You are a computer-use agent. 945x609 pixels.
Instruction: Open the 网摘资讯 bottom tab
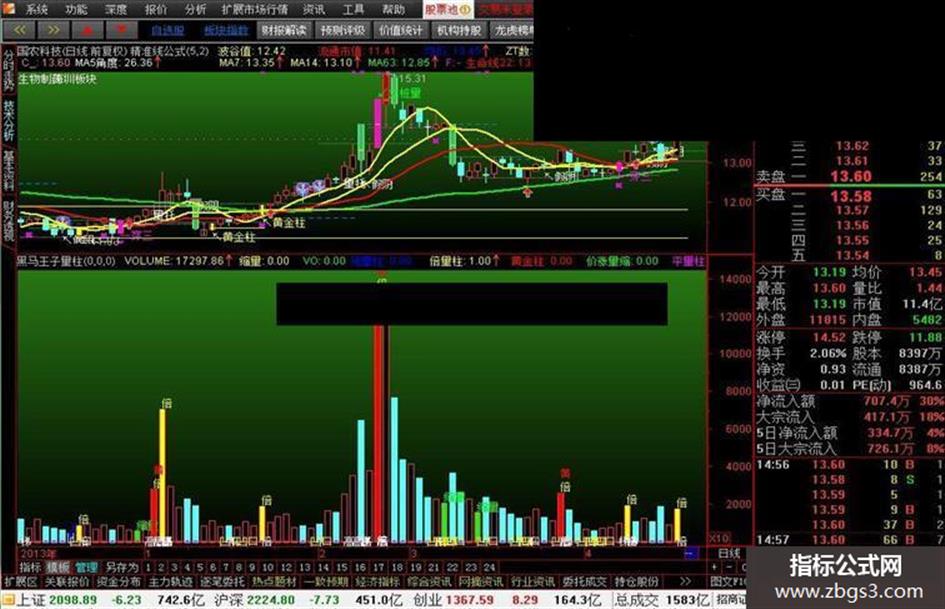[x=481, y=582]
